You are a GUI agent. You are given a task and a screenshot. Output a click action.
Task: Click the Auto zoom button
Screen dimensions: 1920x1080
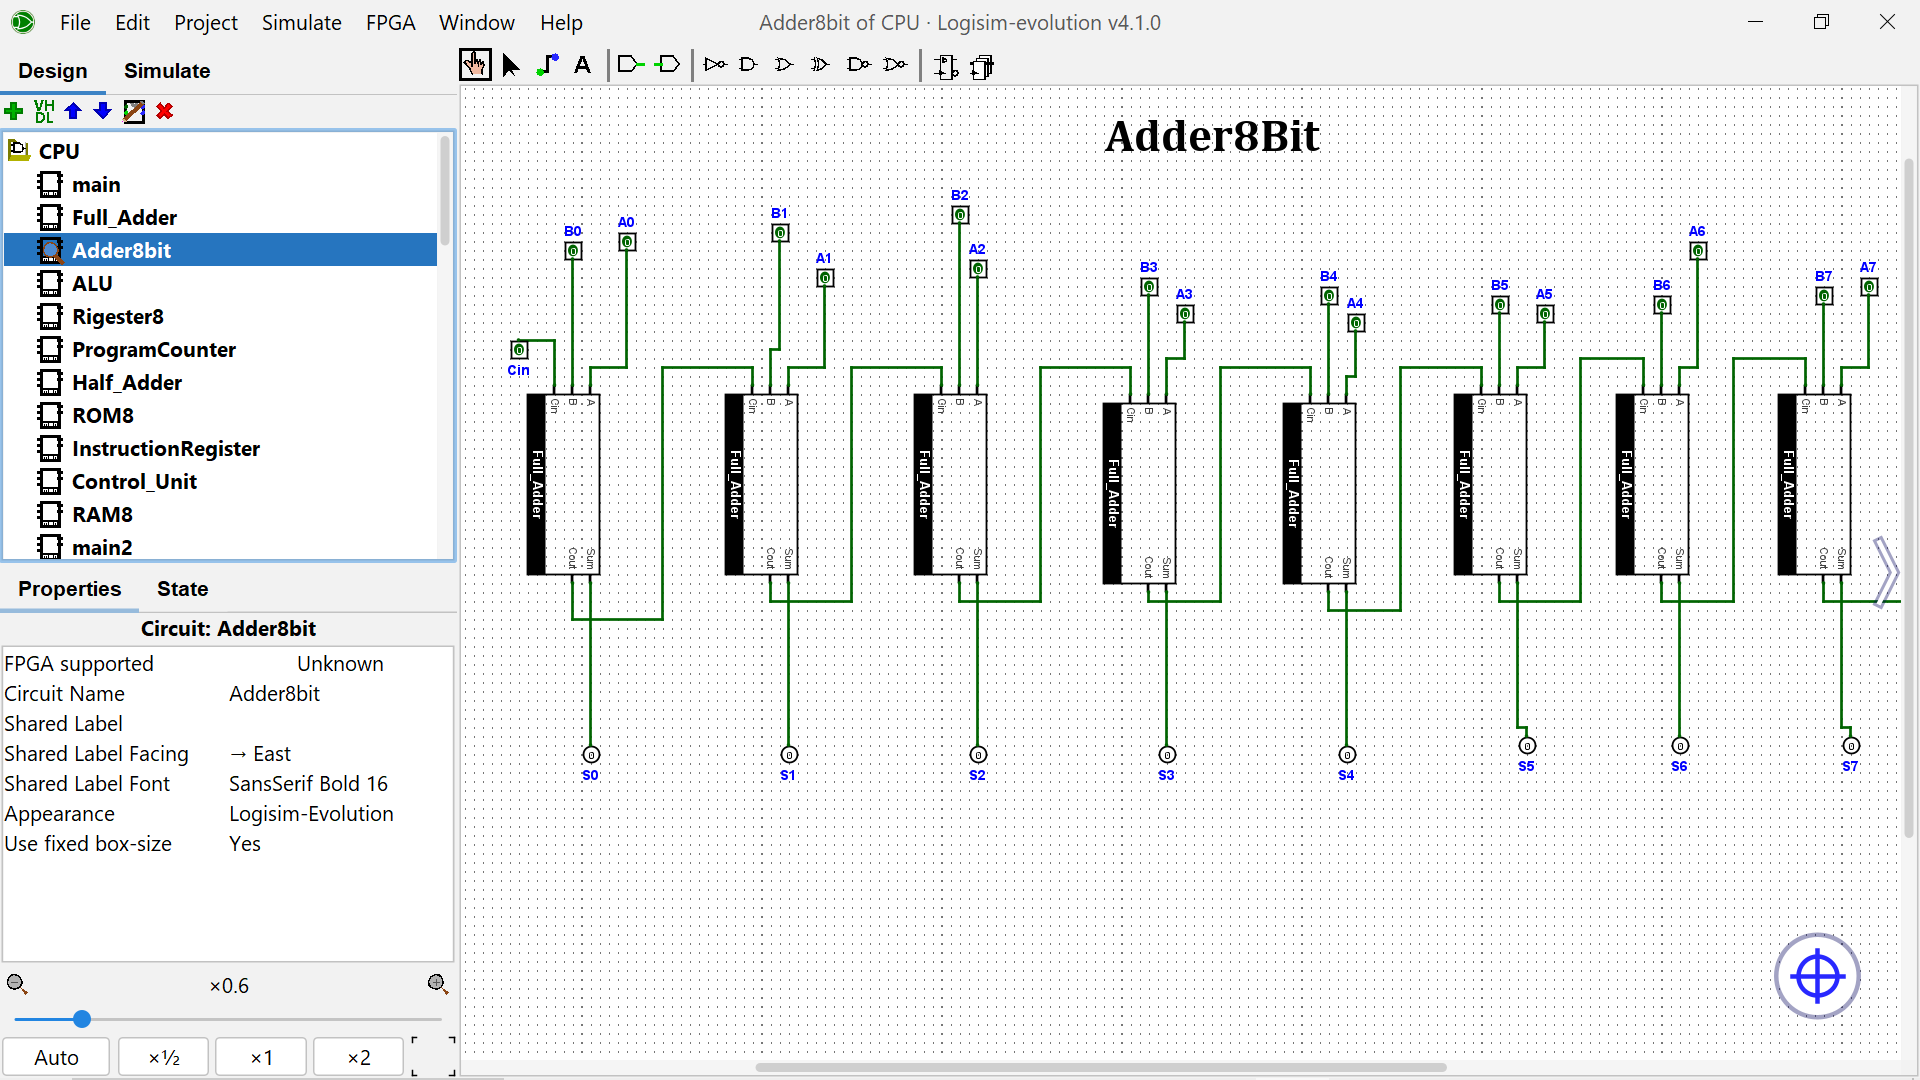point(56,1057)
